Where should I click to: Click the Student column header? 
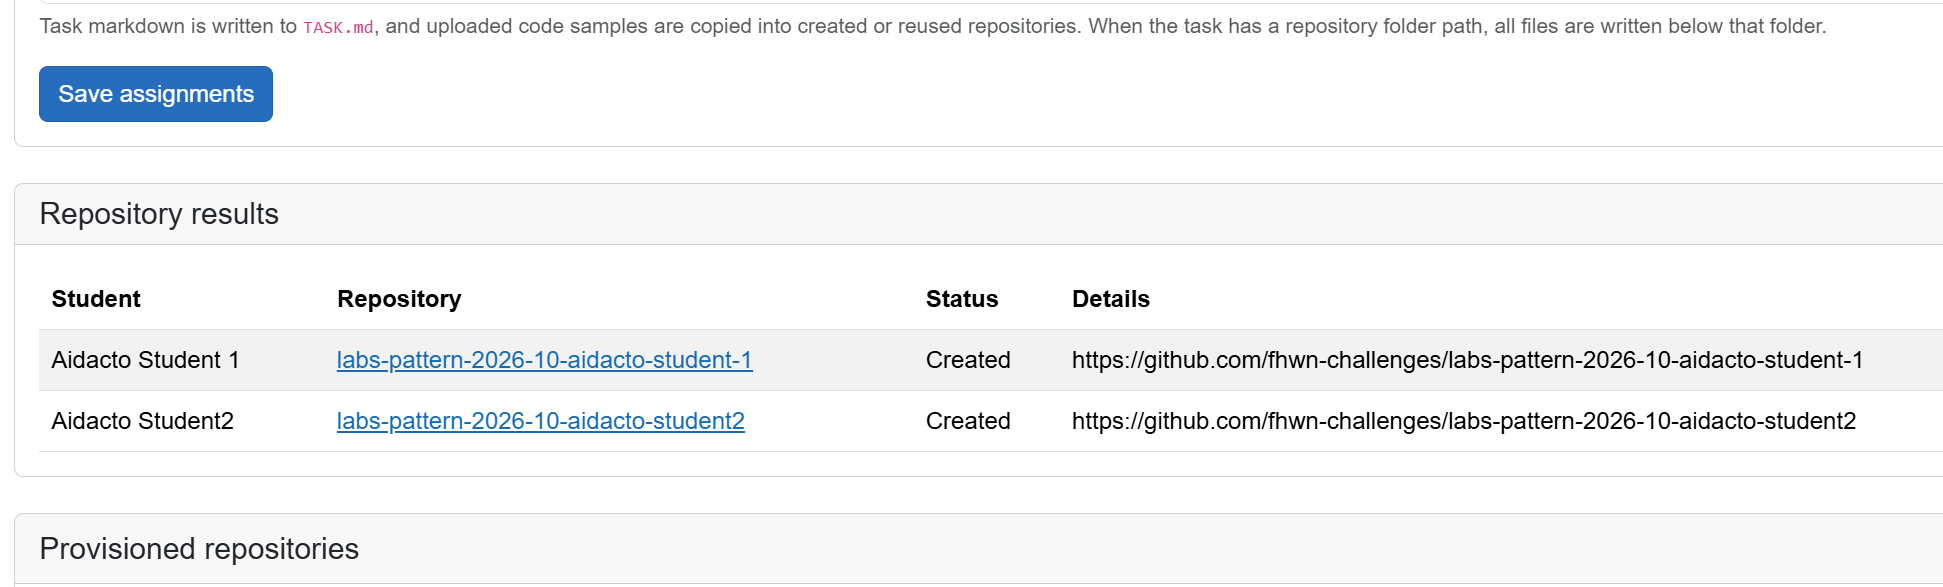(x=96, y=299)
